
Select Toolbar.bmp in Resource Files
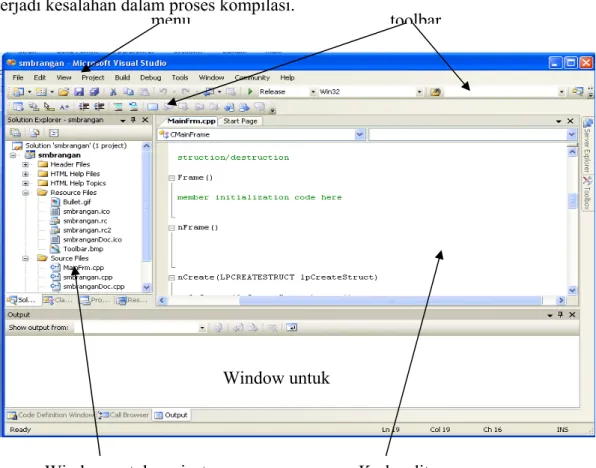pyautogui.click(x=83, y=249)
